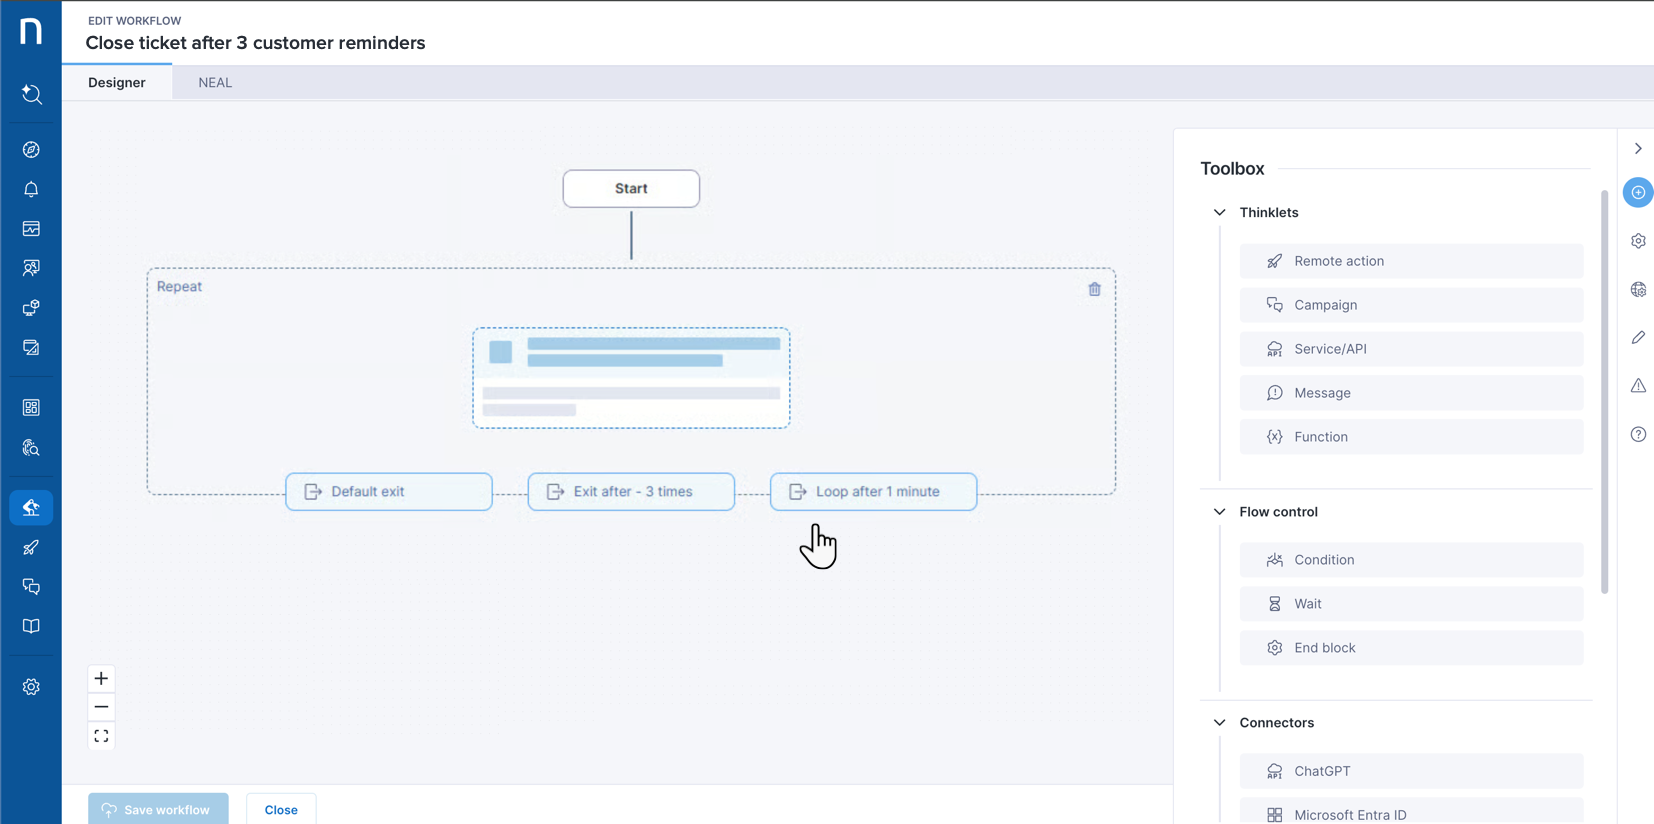This screenshot has height=824, width=1654.
Task: Collapse the Connectors section
Action: pos(1219,723)
